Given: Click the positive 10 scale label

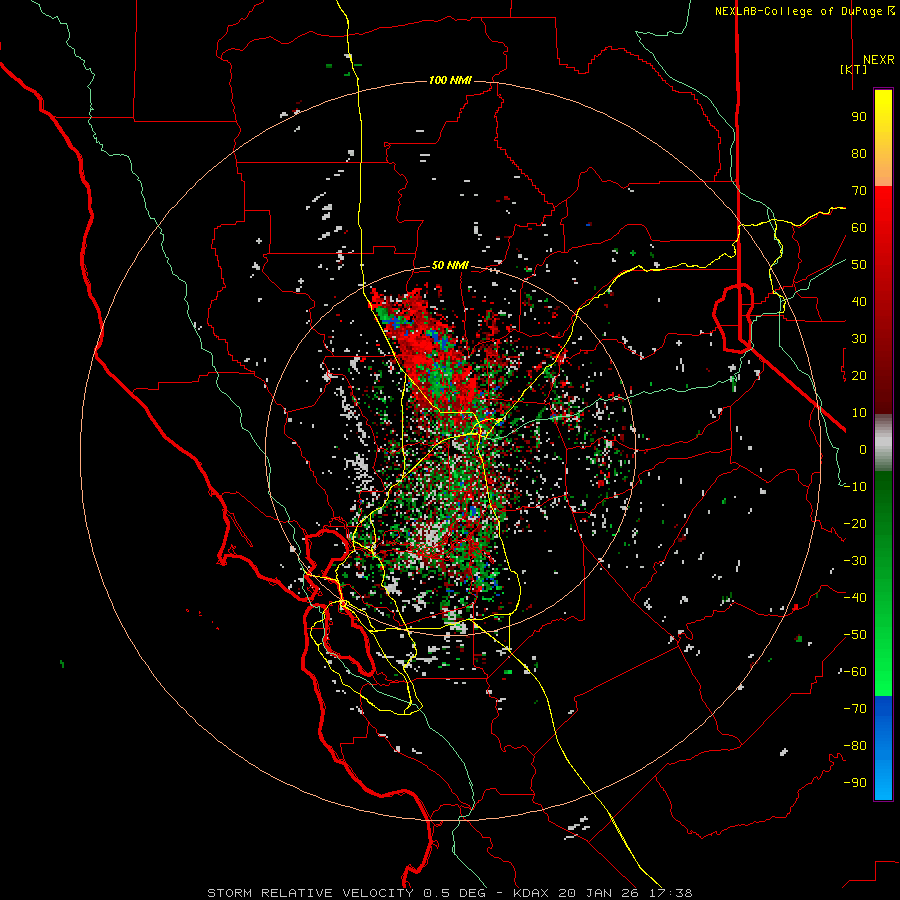Looking at the screenshot, I should (x=859, y=413).
